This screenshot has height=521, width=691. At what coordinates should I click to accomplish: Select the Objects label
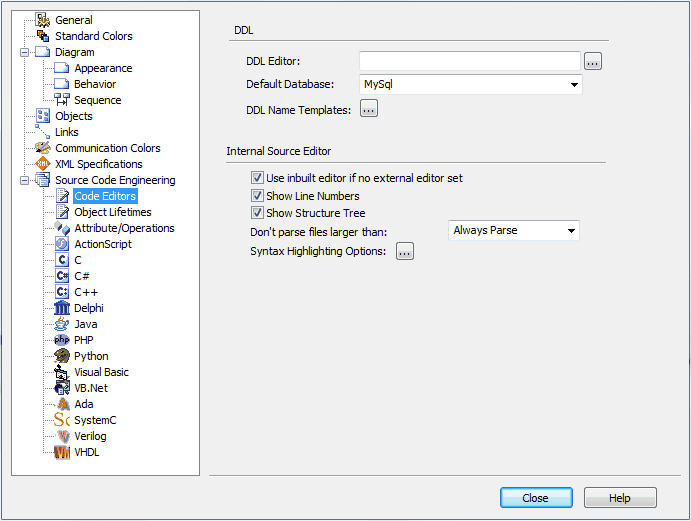pos(74,116)
